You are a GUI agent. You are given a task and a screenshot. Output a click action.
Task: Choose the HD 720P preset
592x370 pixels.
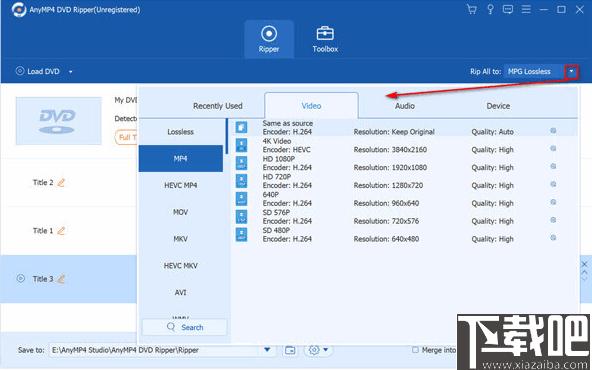pos(404,181)
